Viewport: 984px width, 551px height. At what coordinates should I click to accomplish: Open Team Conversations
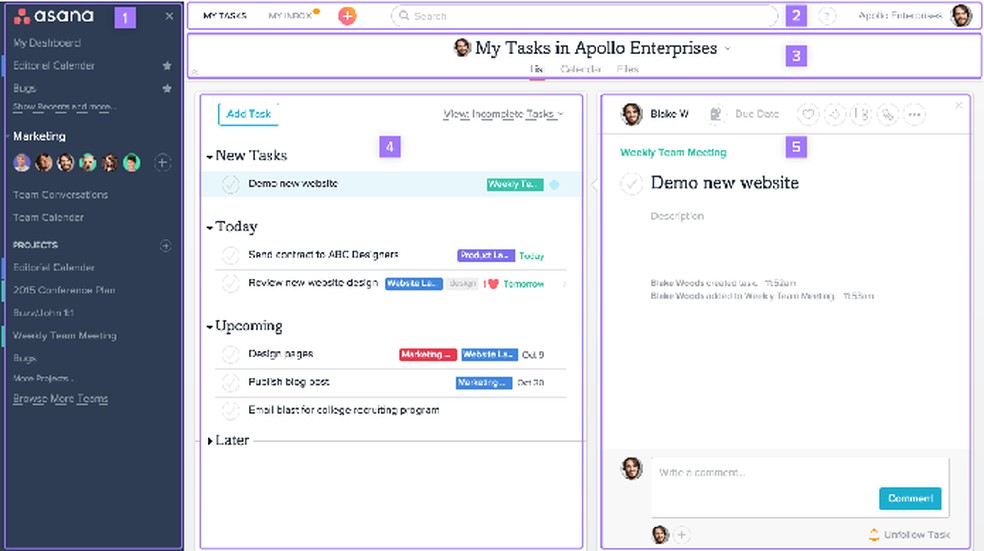coord(60,195)
